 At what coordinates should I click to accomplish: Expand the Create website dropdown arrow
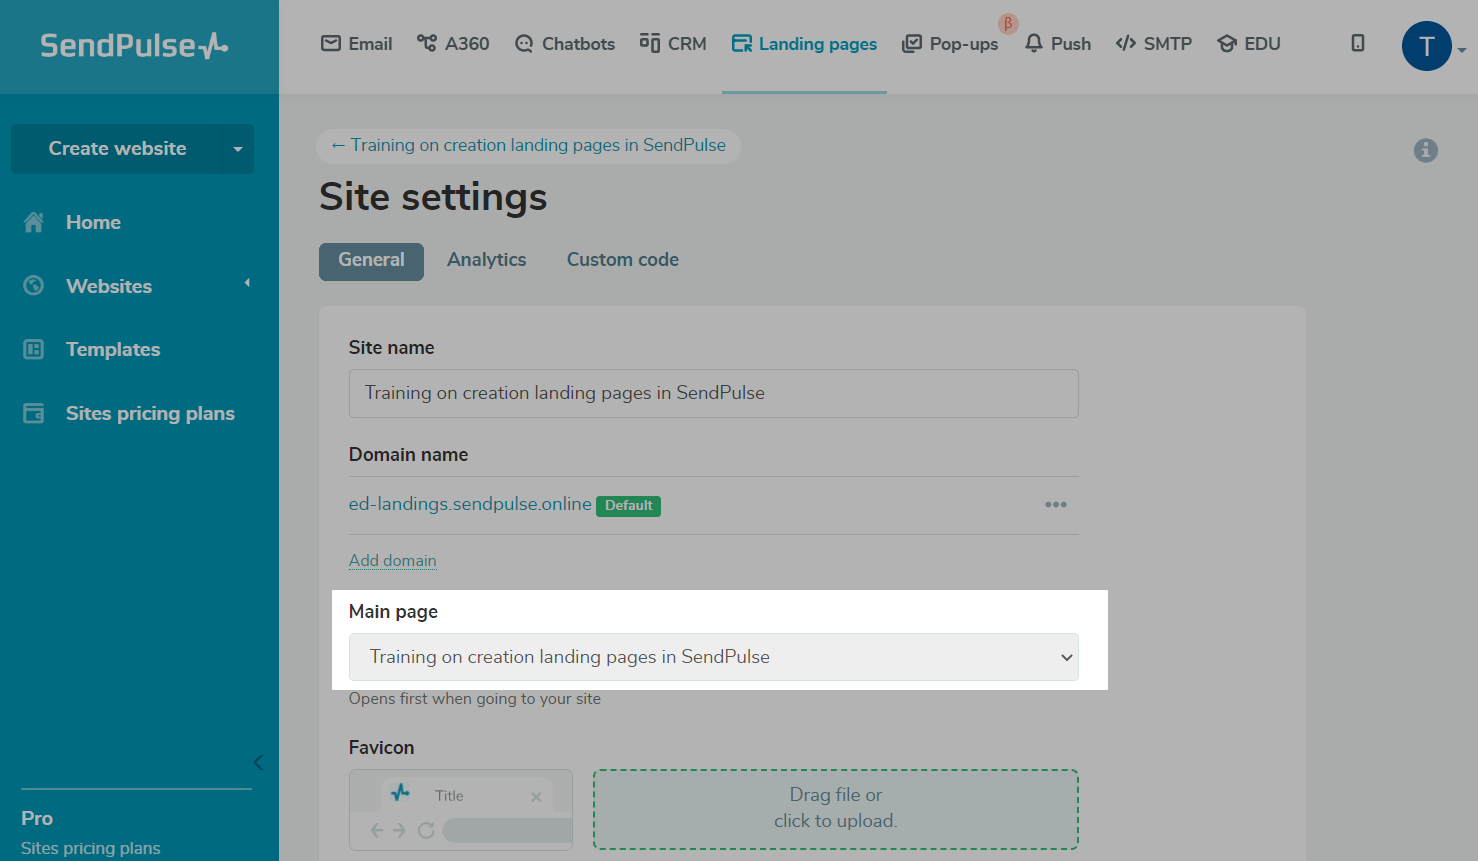(x=238, y=149)
